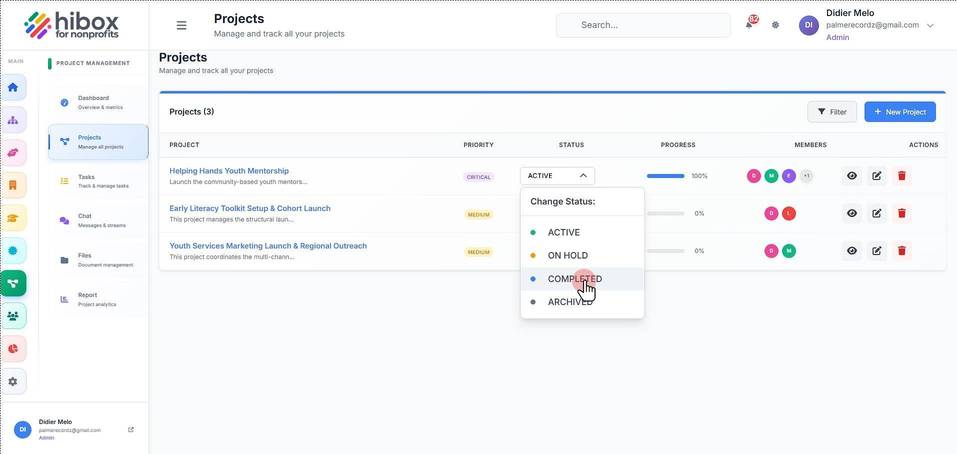View the Helping Hands Youth Mentorship project eye icon
Screen dimensions: 957x454
pos(852,176)
